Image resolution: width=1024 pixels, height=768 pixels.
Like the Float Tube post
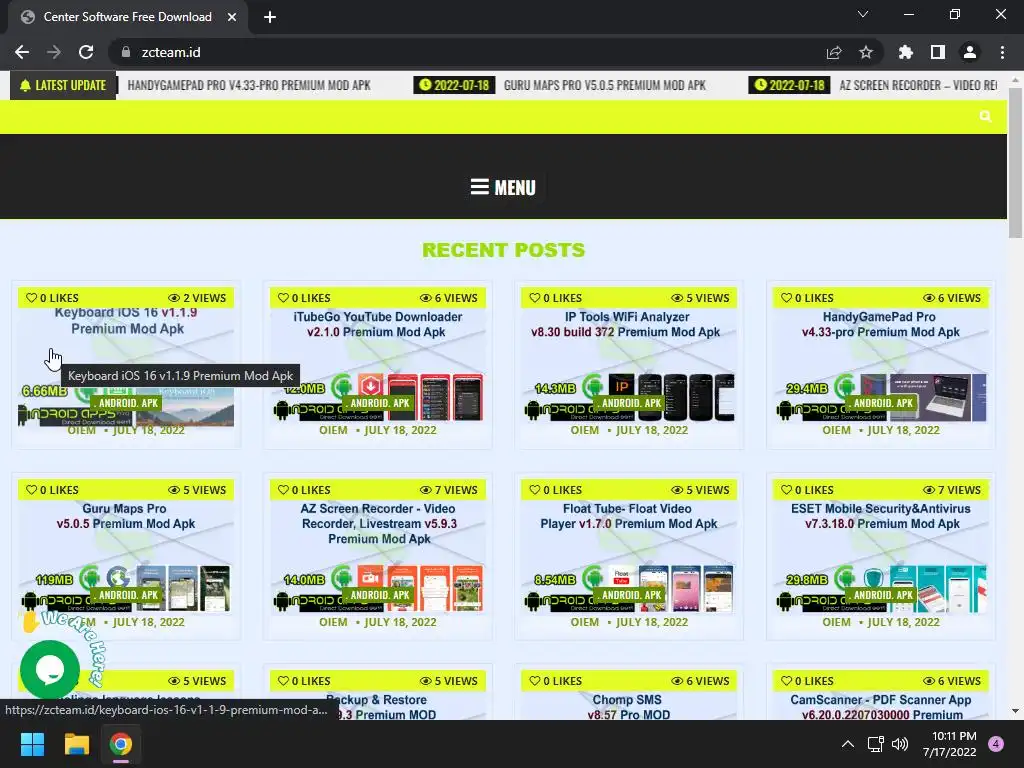tap(556, 490)
